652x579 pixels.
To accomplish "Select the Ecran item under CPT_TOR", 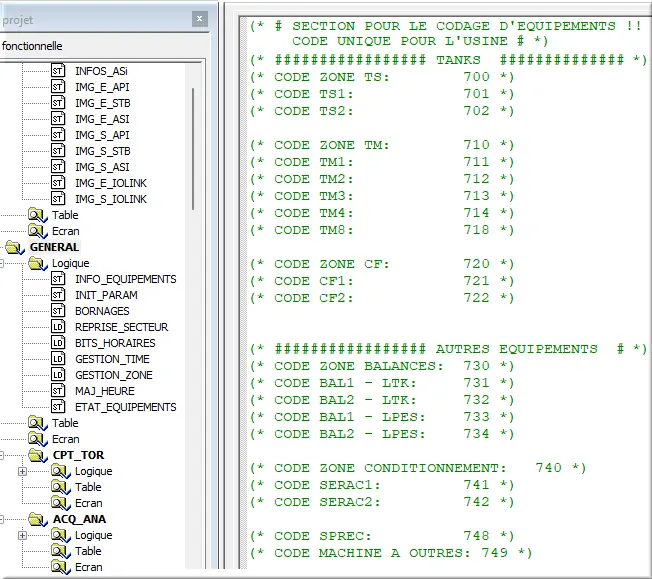I will 88,503.
